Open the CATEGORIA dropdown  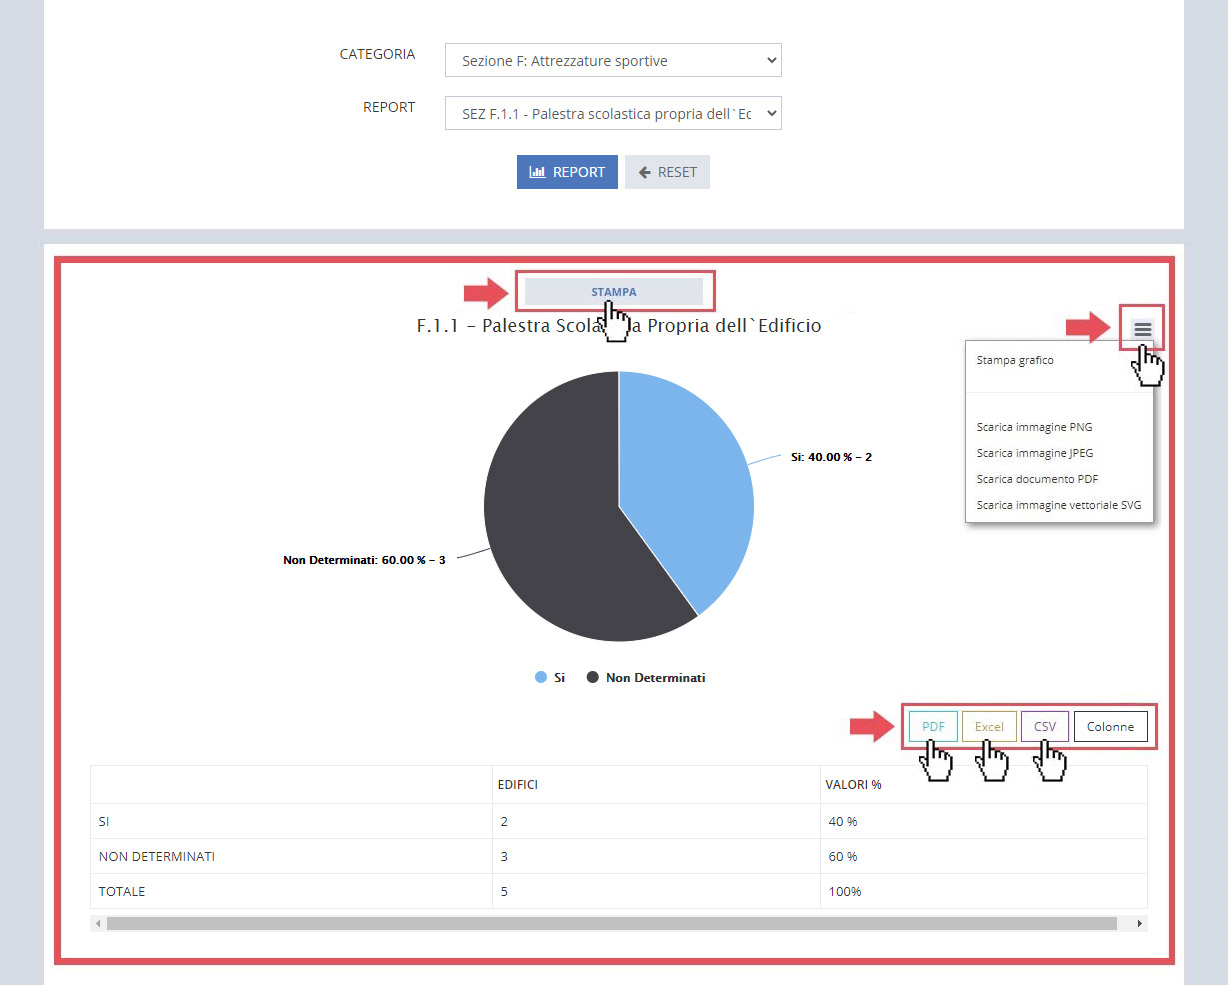coord(613,60)
